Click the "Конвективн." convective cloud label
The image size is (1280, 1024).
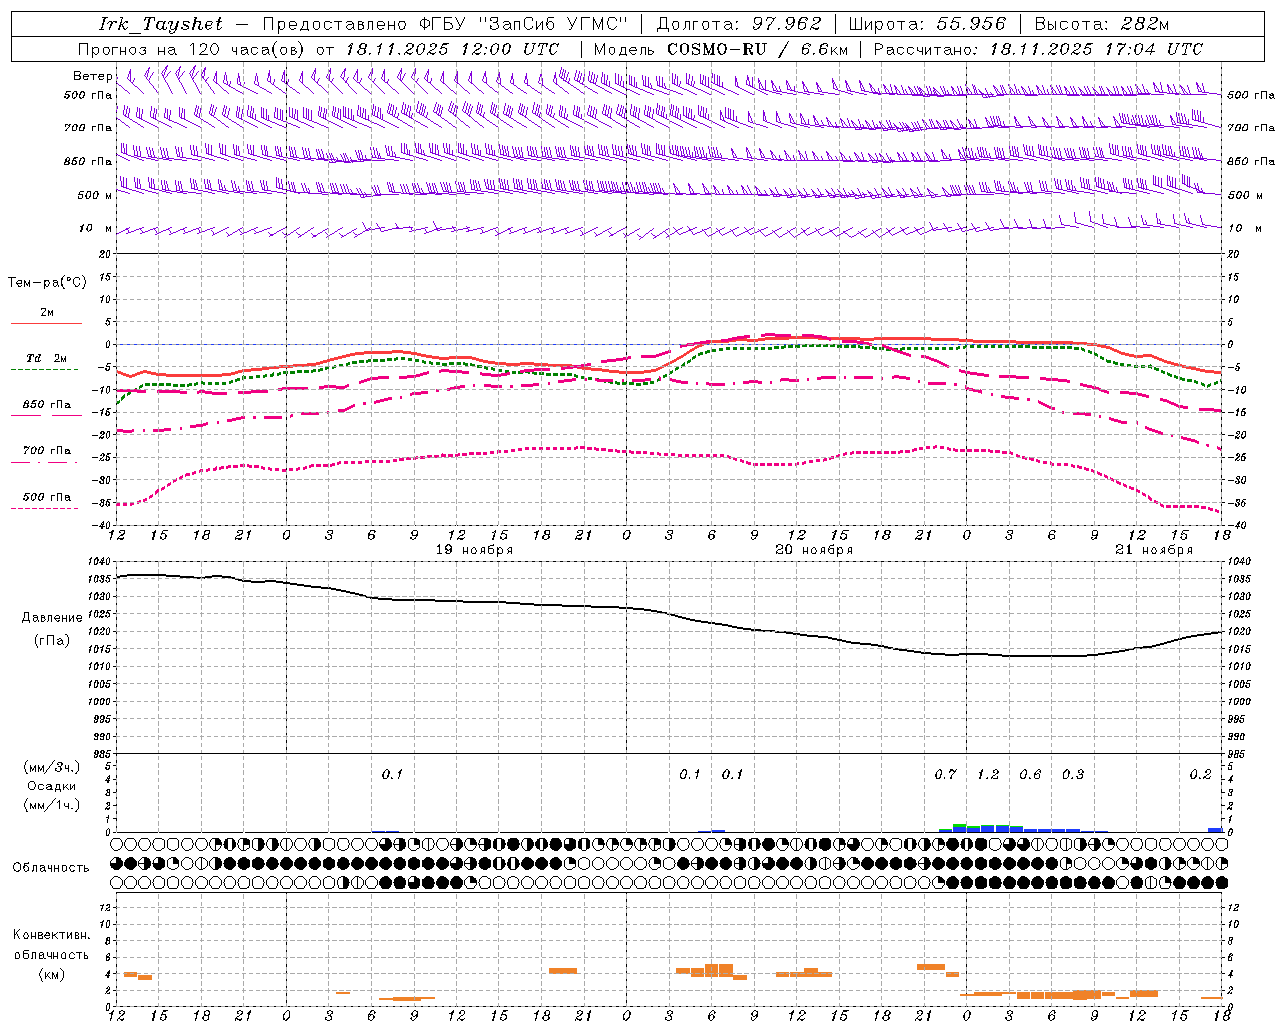coord(51,935)
